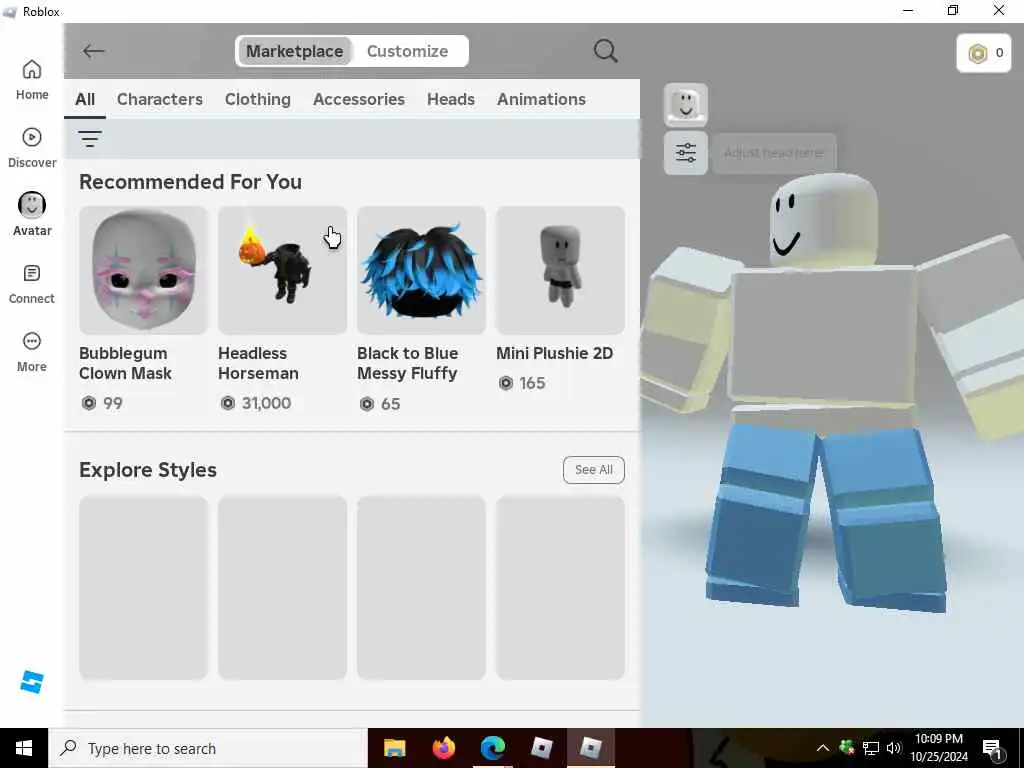Open the Heads tab
The image size is (1024, 768).
[x=451, y=99]
